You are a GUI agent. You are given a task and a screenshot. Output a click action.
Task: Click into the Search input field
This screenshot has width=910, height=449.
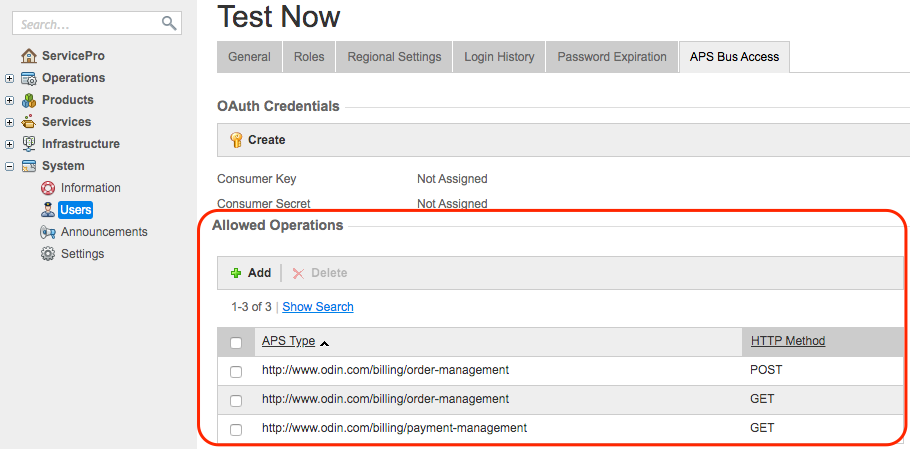87,24
